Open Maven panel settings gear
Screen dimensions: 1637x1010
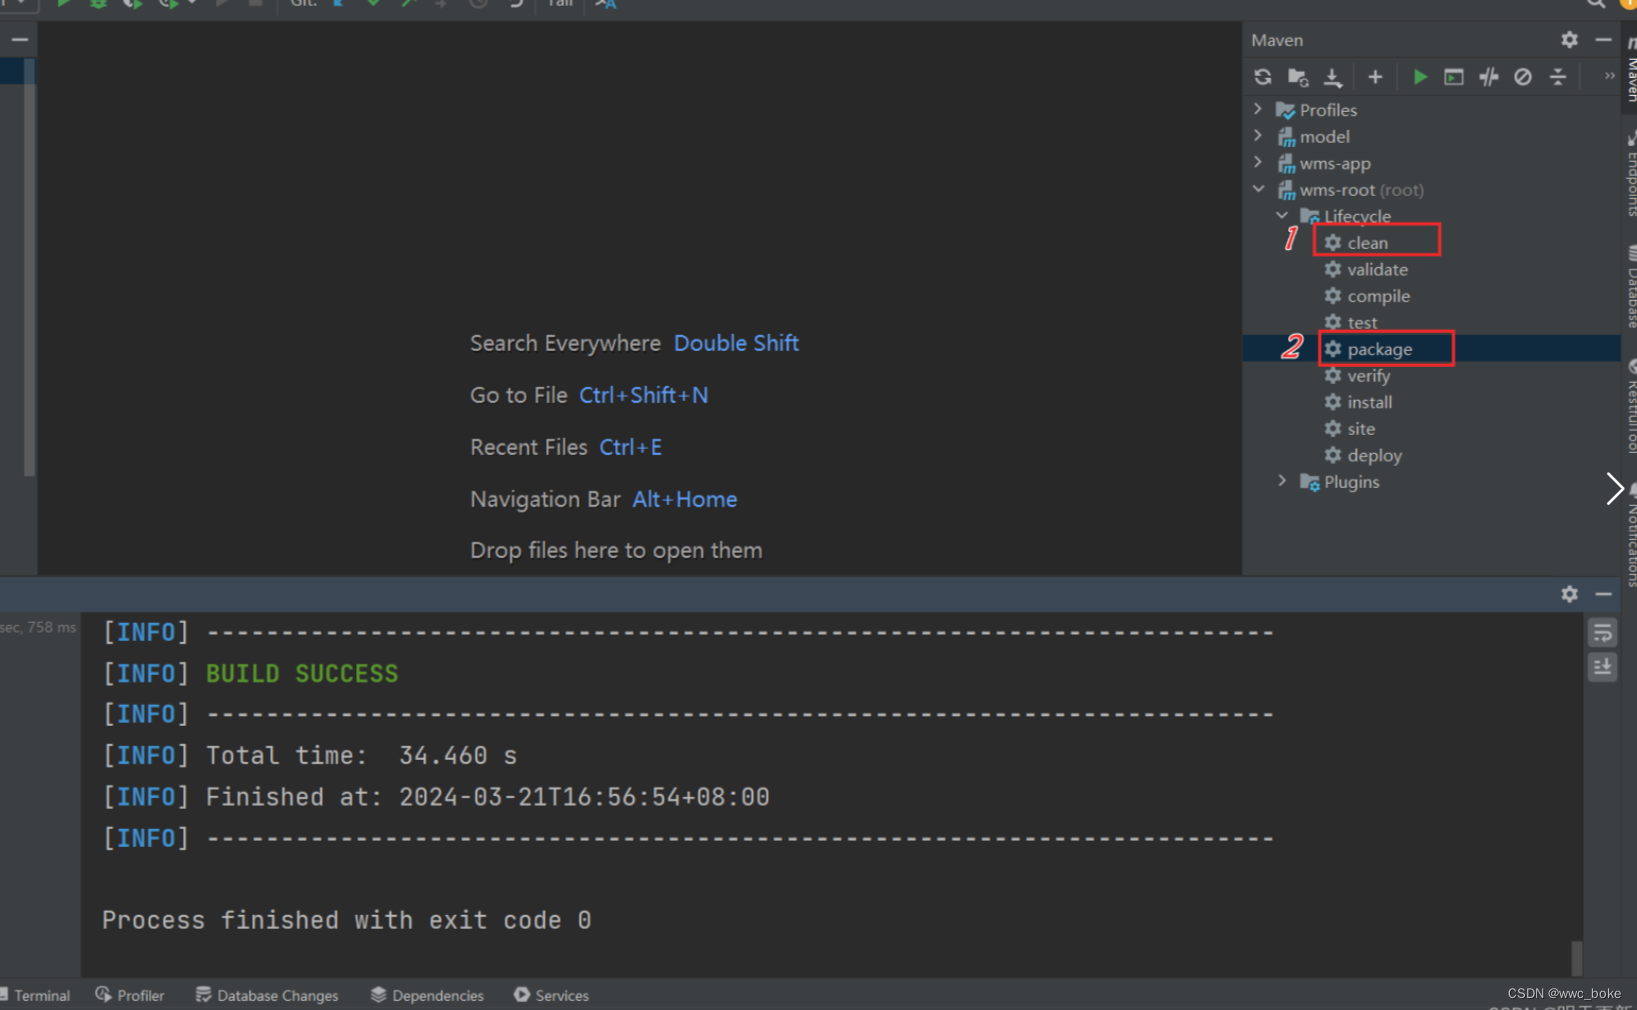1569,40
